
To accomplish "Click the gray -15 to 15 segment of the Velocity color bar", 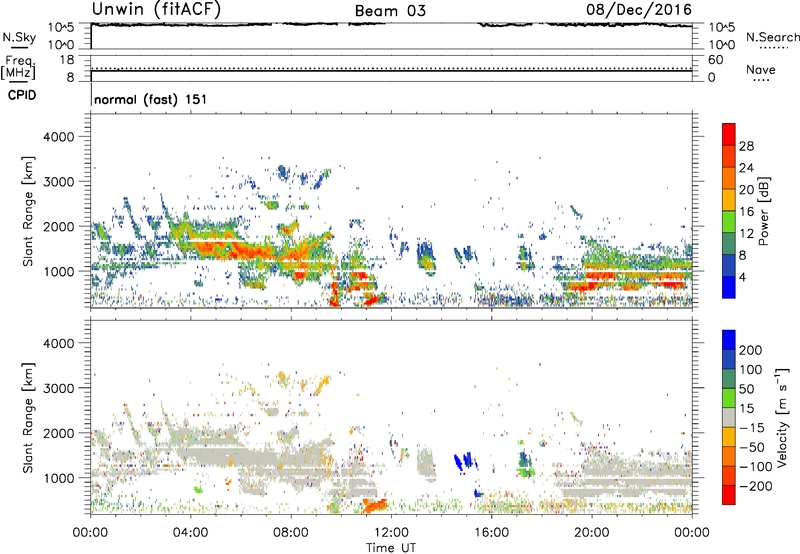I will pos(729,417).
